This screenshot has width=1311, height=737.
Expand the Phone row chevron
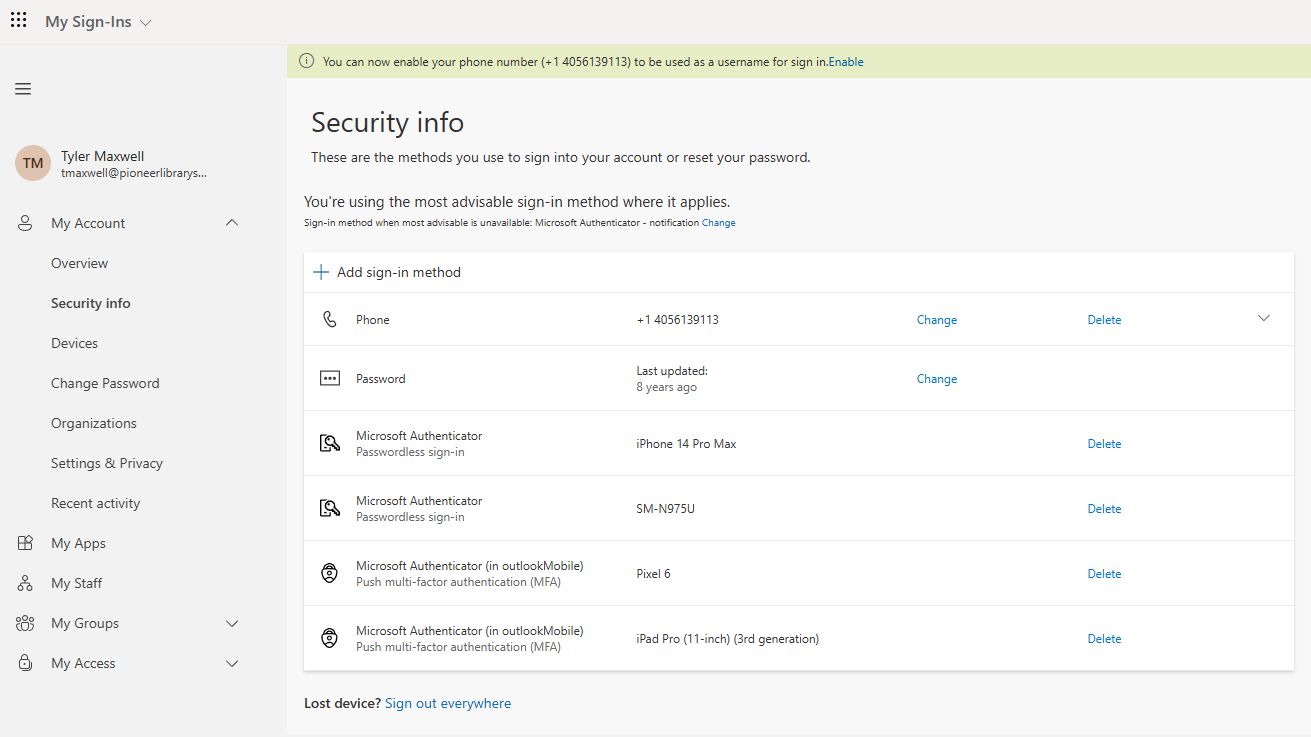(1264, 319)
